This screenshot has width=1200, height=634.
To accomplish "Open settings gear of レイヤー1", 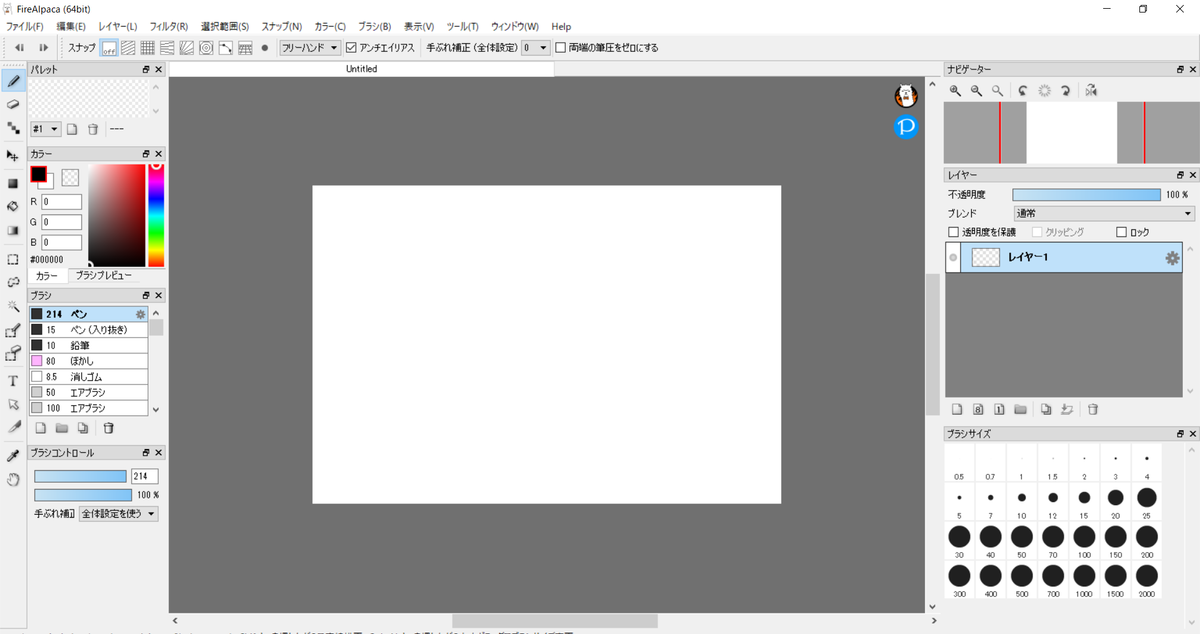I will click(1172, 258).
